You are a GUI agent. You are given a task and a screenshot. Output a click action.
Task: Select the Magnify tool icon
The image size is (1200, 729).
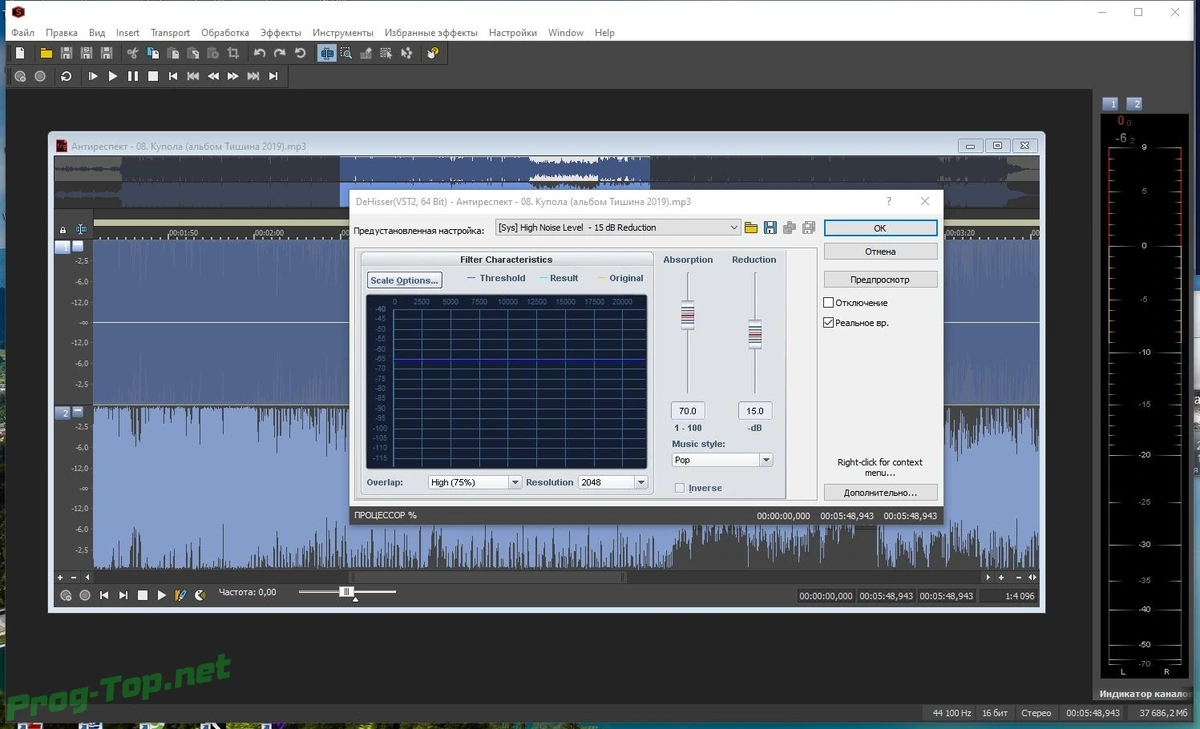[x=346, y=53]
